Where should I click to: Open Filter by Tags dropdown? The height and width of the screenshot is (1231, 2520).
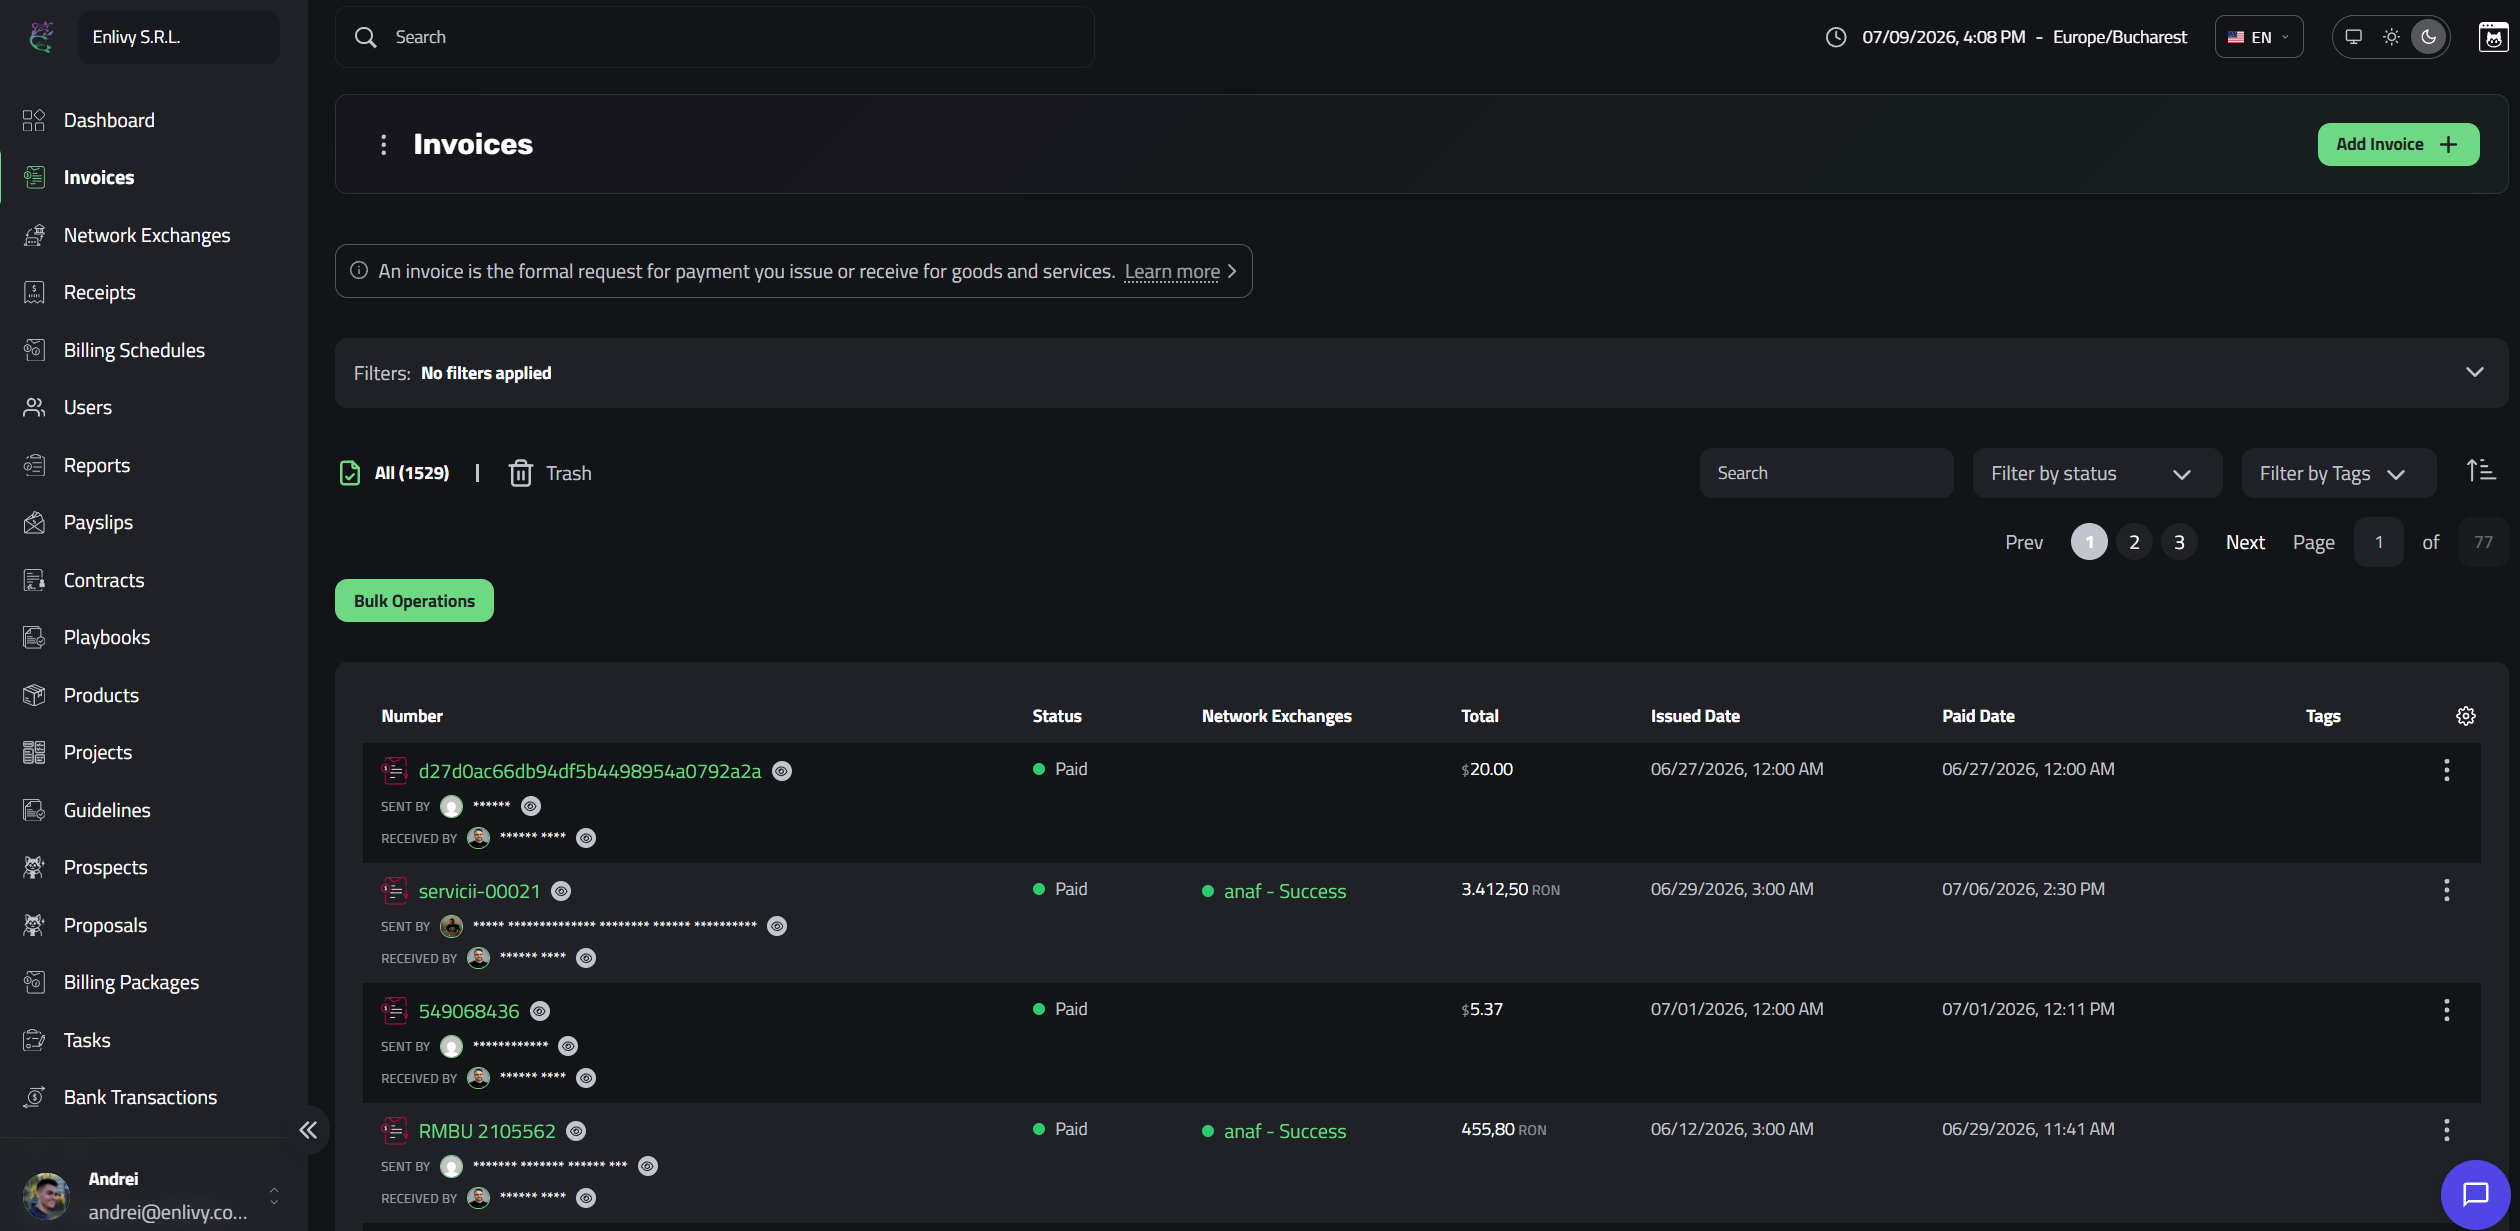2338,473
